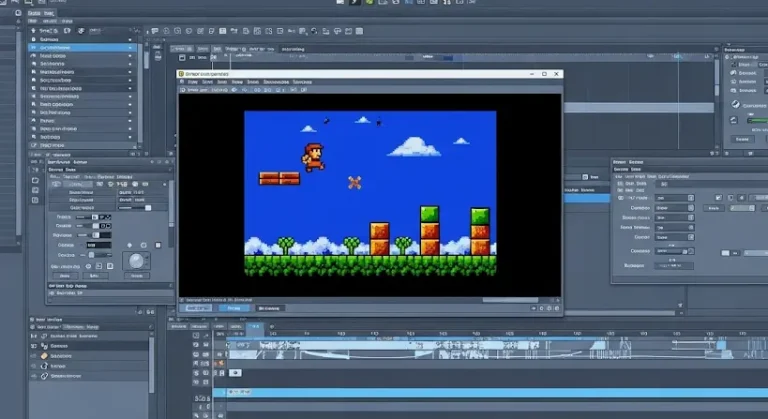Select the first tab above the timeline tracks

pos(178,326)
